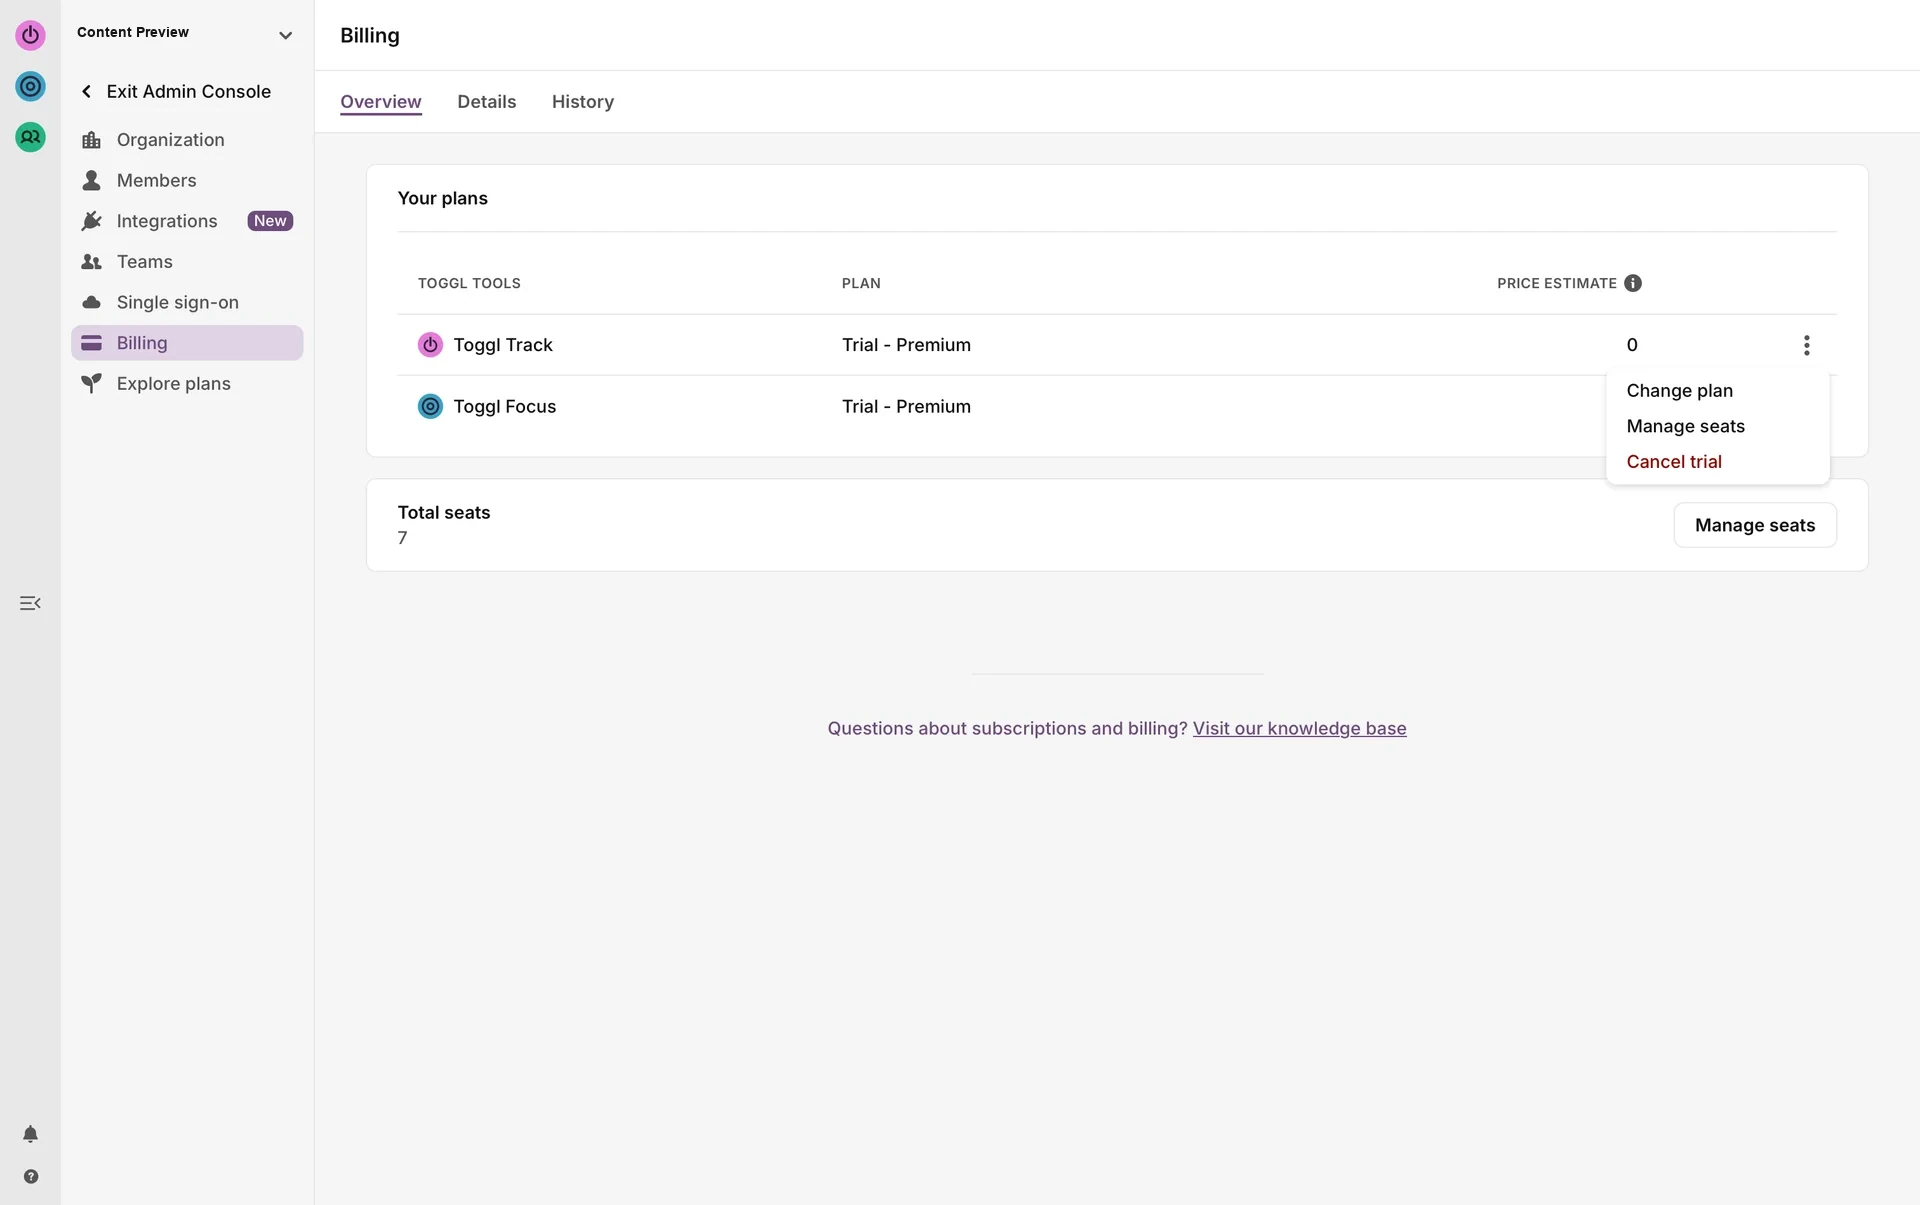The height and width of the screenshot is (1205, 1920).
Task: Open Toggl Track app icon in left rail
Action: click(x=30, y=35)
